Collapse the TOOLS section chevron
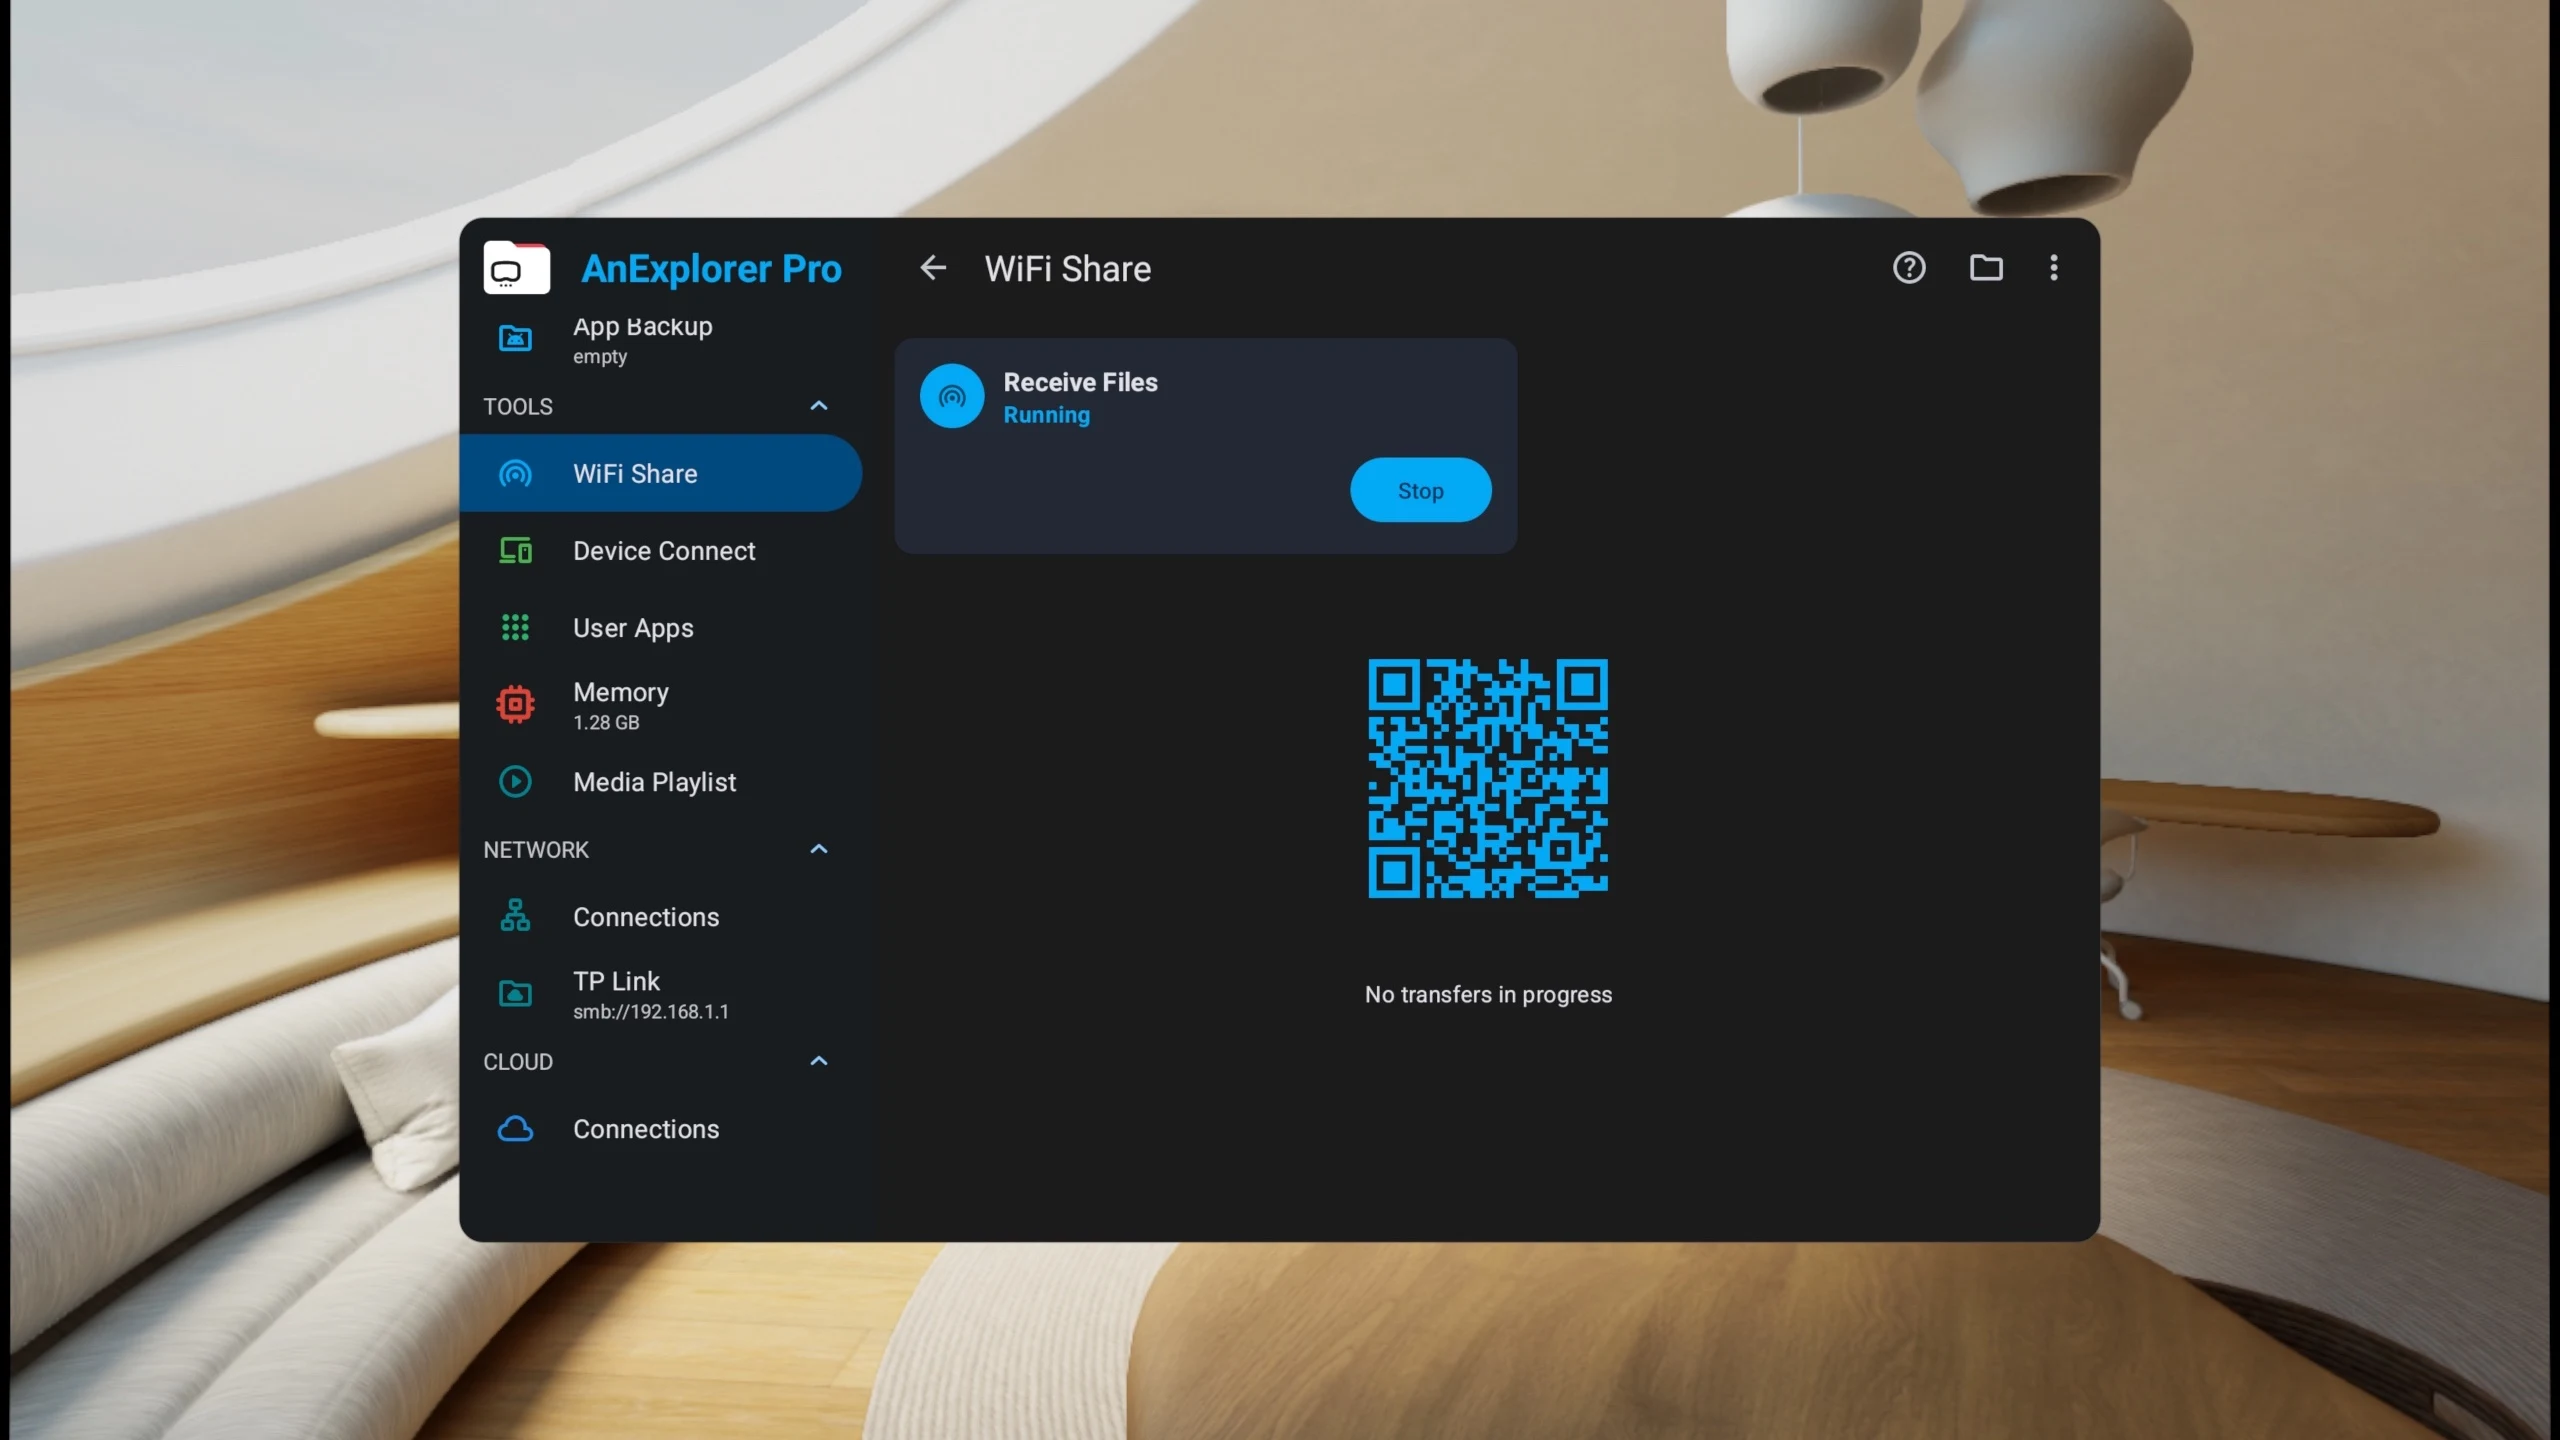This screenshot has height=1440, width=2560. coord(819,406)
